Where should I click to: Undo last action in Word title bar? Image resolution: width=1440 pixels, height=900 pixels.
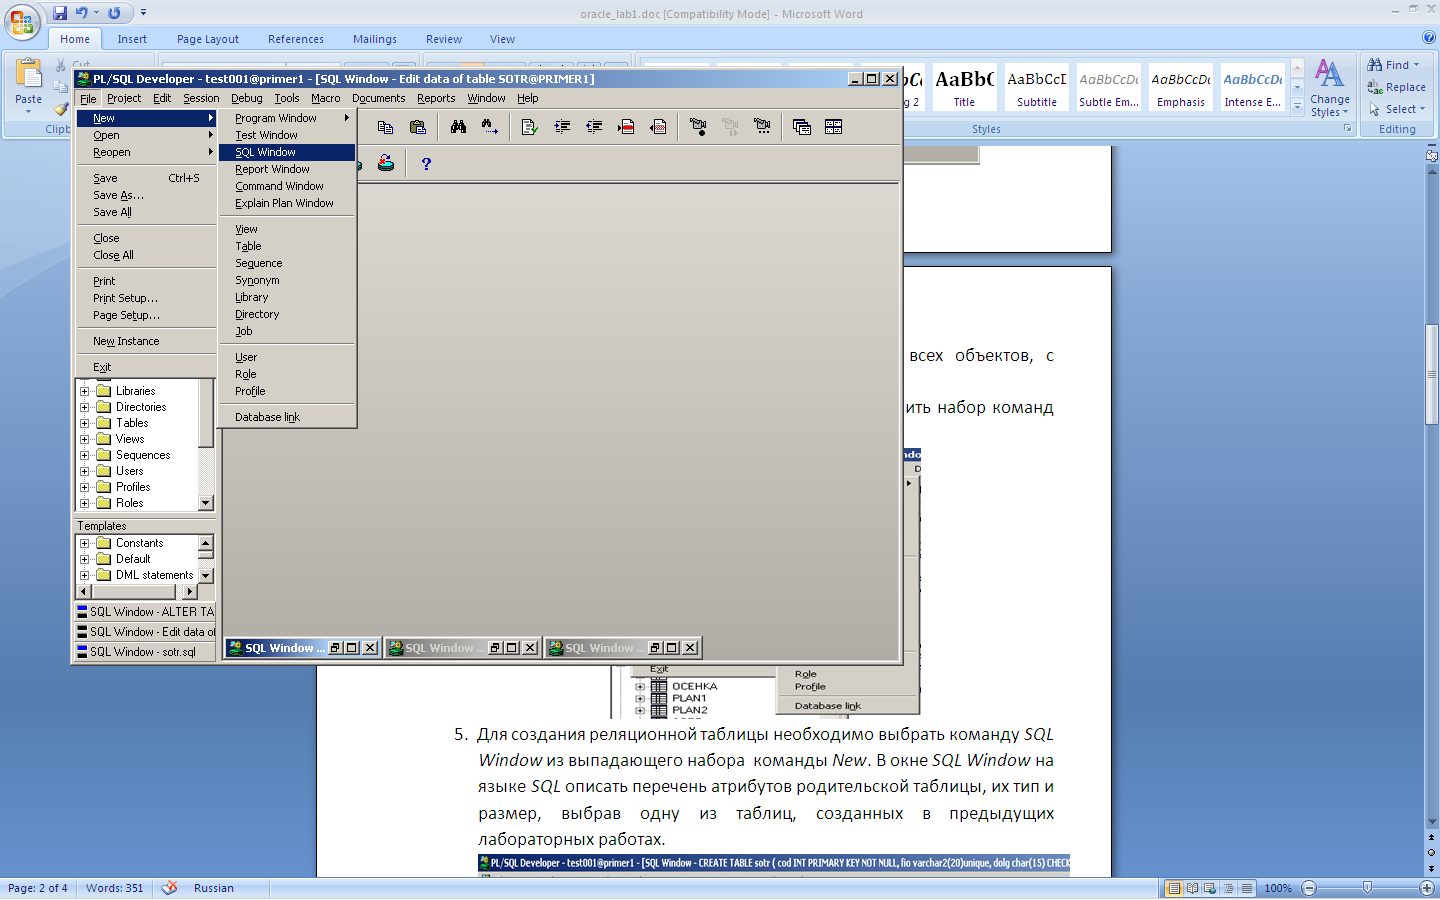click(82, 13)
